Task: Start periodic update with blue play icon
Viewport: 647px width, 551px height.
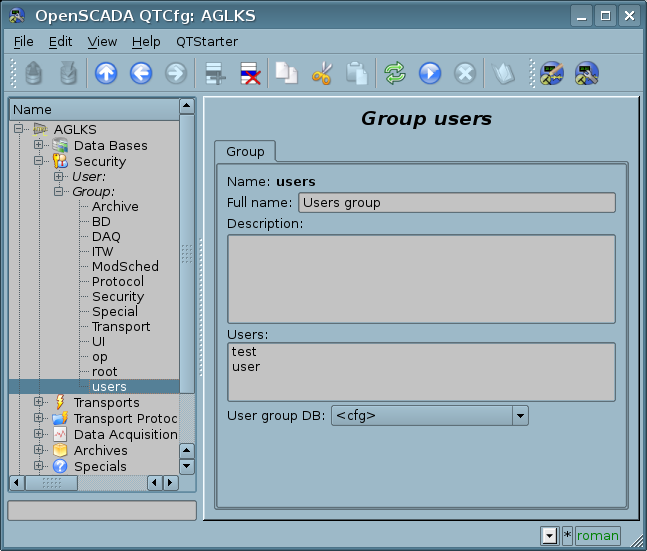Action: [x=430, y=73]
